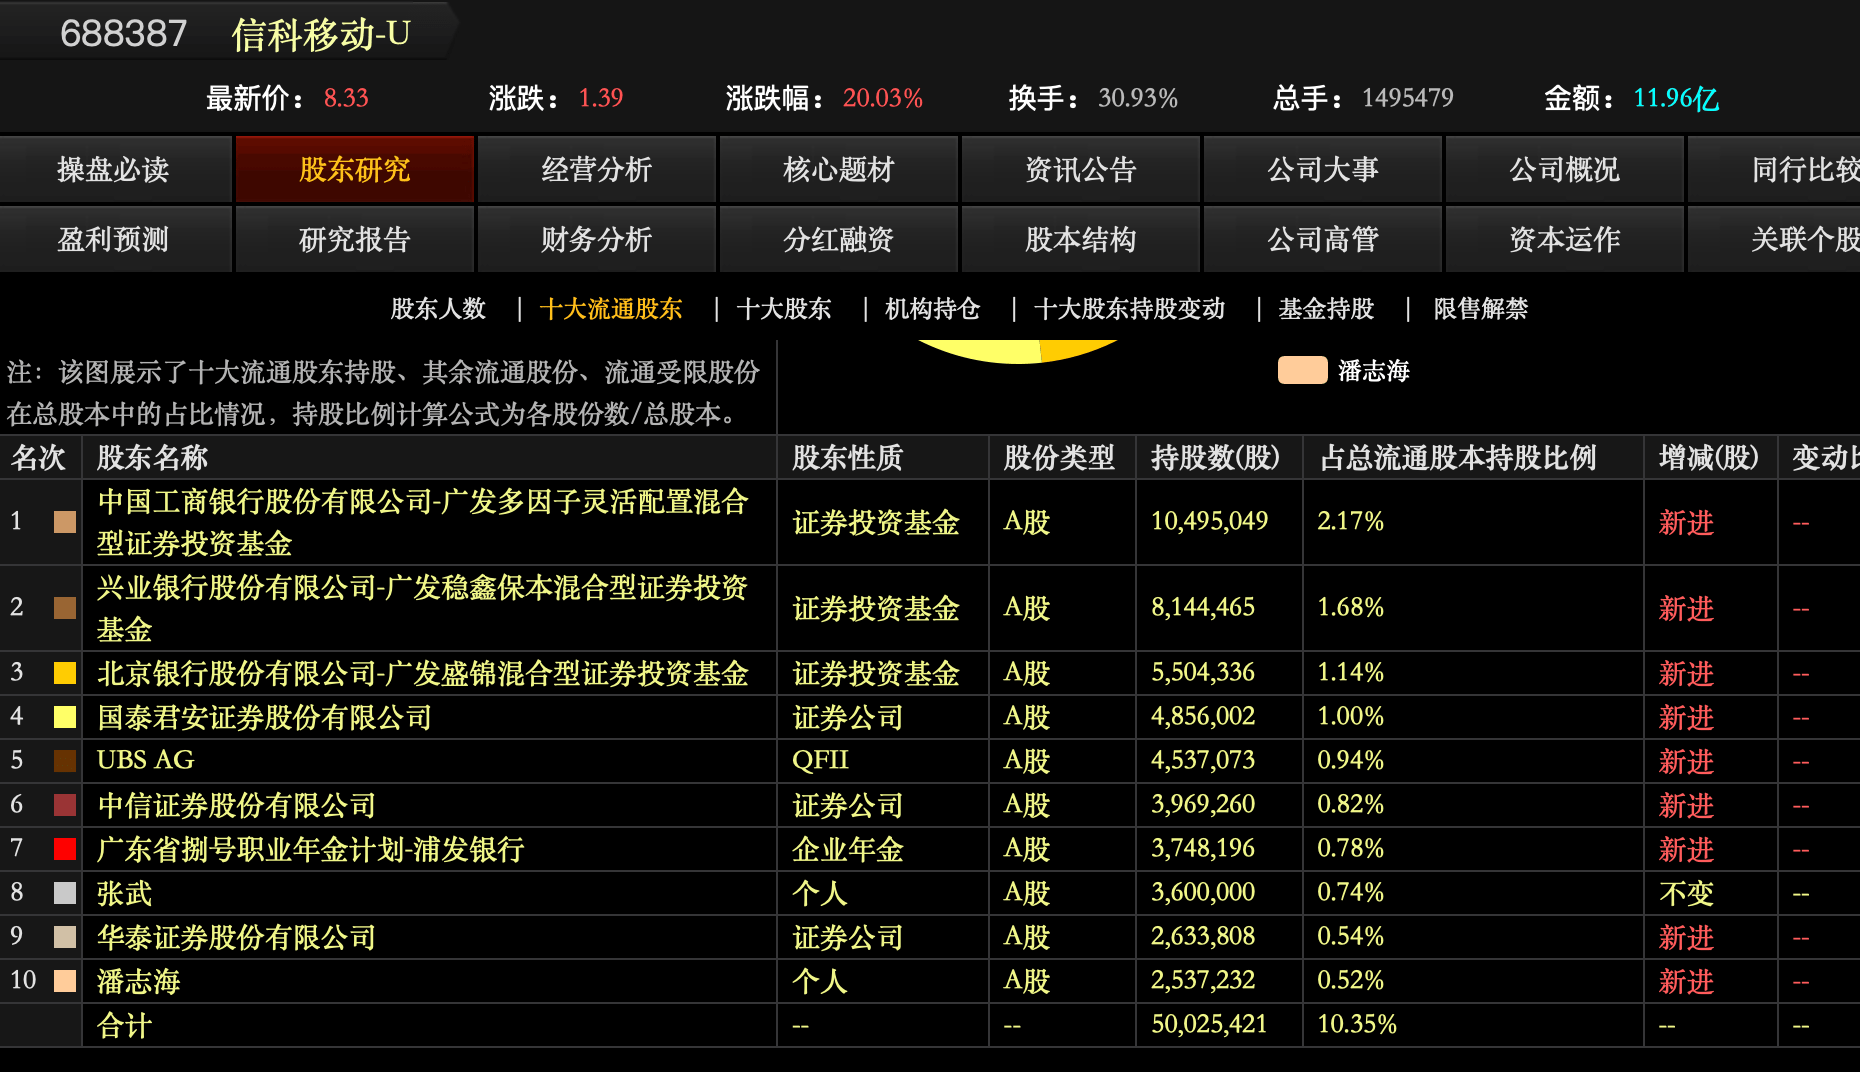Select the 股本结构 tab
The width and height of the screenshot is (1860, 1072).
[1080, 240]
